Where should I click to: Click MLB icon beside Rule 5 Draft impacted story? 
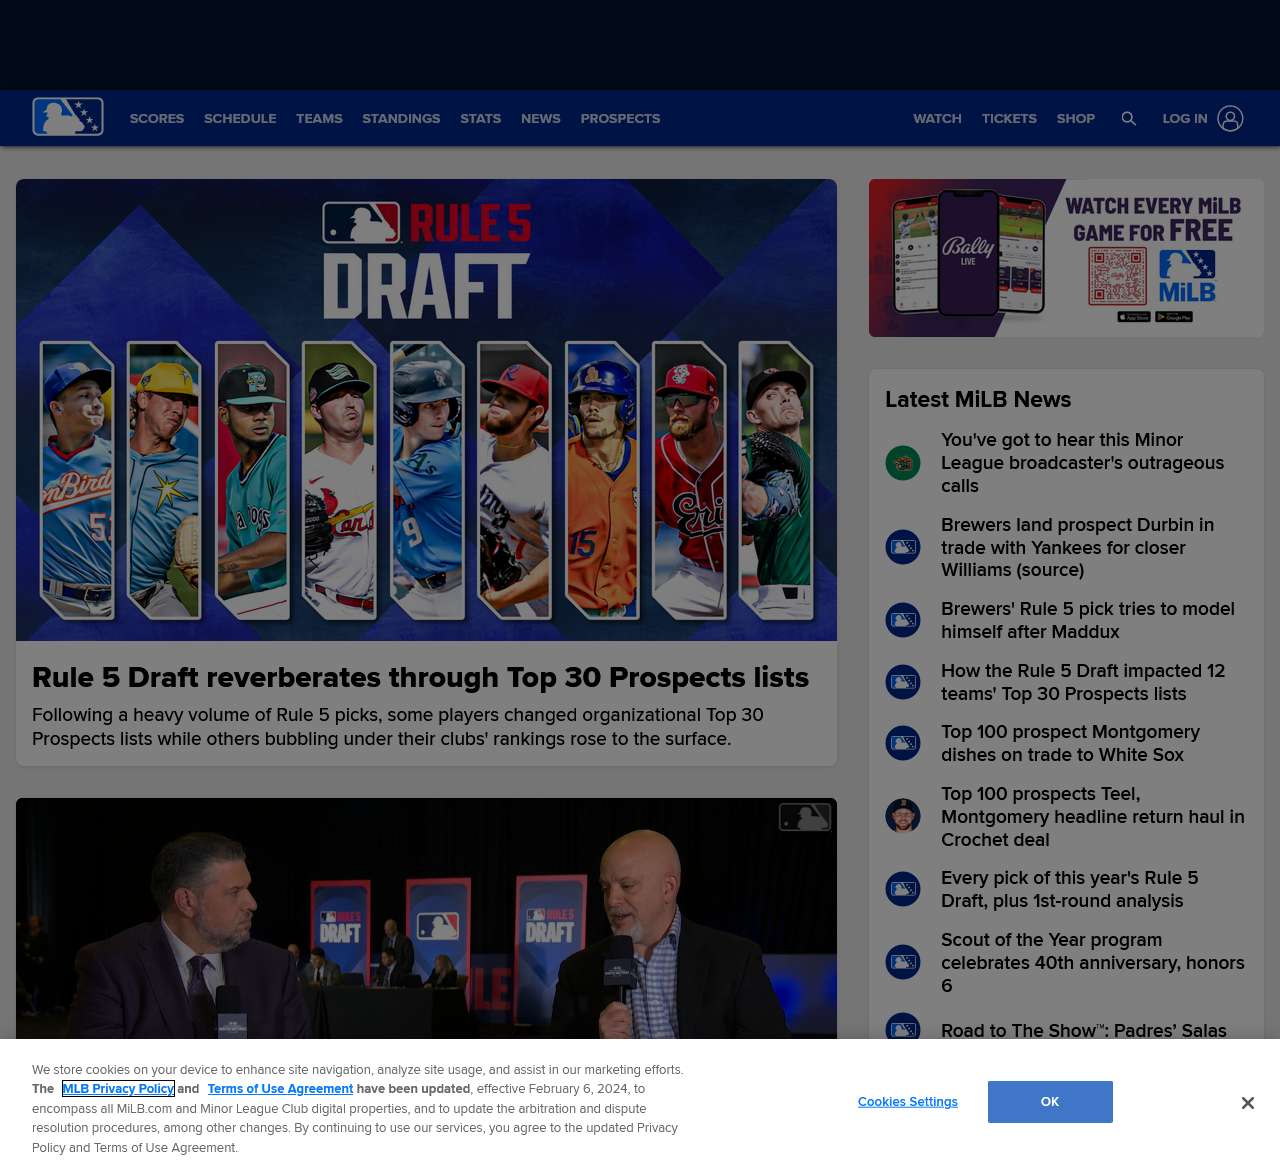click(903, 682)
